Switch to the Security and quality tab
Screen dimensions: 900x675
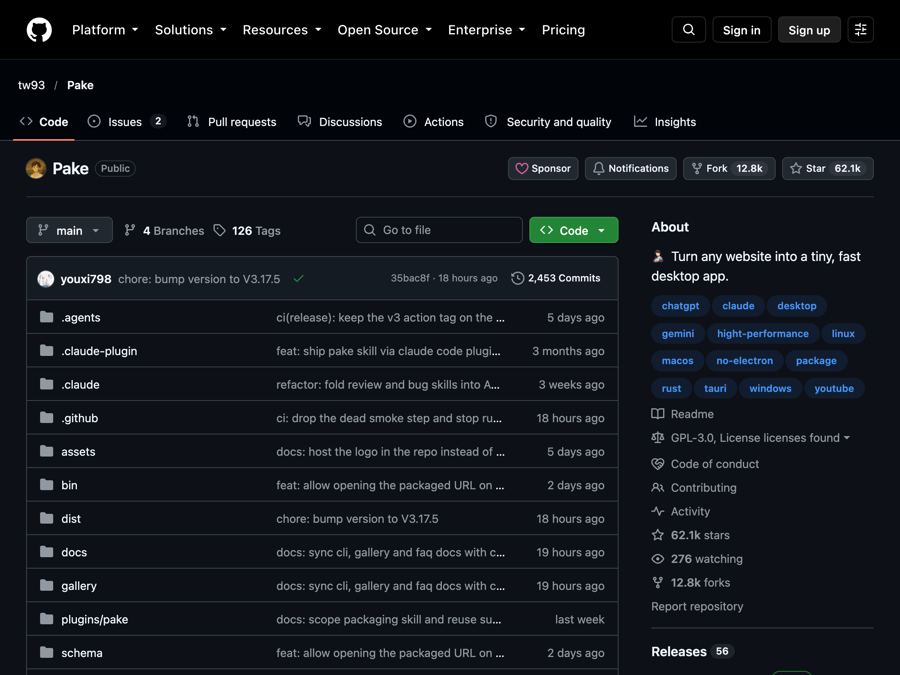(548, 122)
